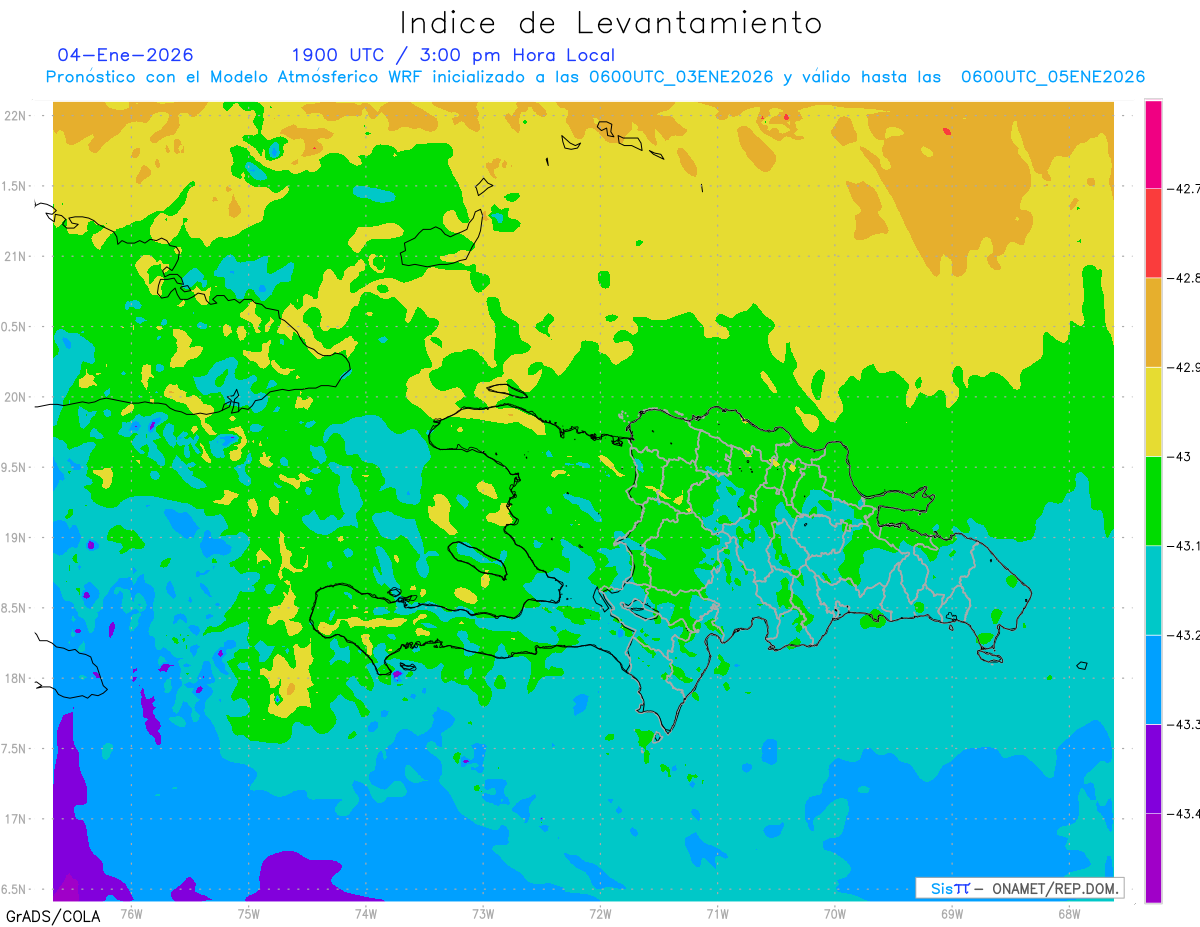Click the '76W' longitude label

tap(131, 913)
